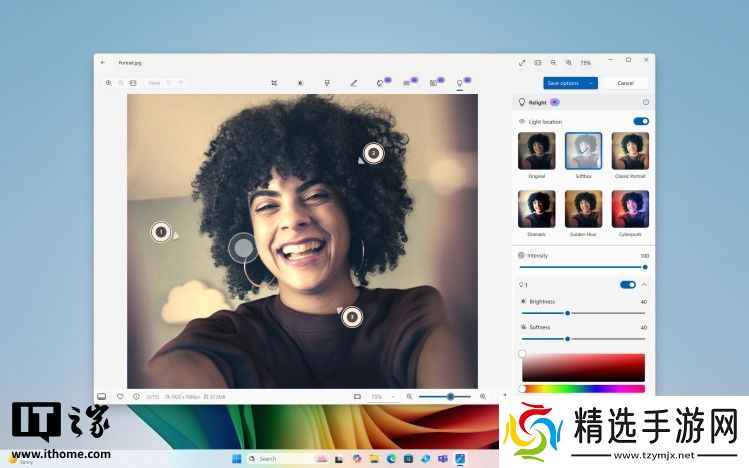Expand the Save options dropdown arrow
This screenshot has width=749, height=468.
tap(592, 82)
